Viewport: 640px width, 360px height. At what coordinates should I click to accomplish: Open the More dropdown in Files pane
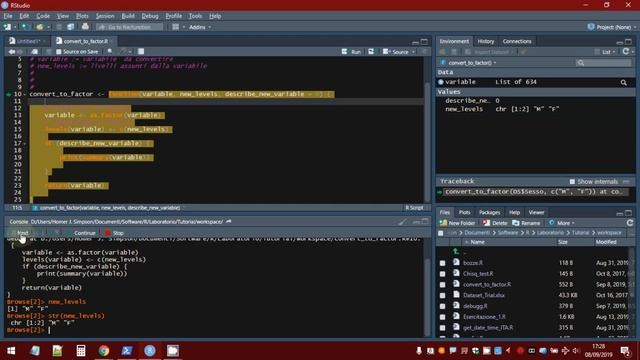(x=562, y=223)
